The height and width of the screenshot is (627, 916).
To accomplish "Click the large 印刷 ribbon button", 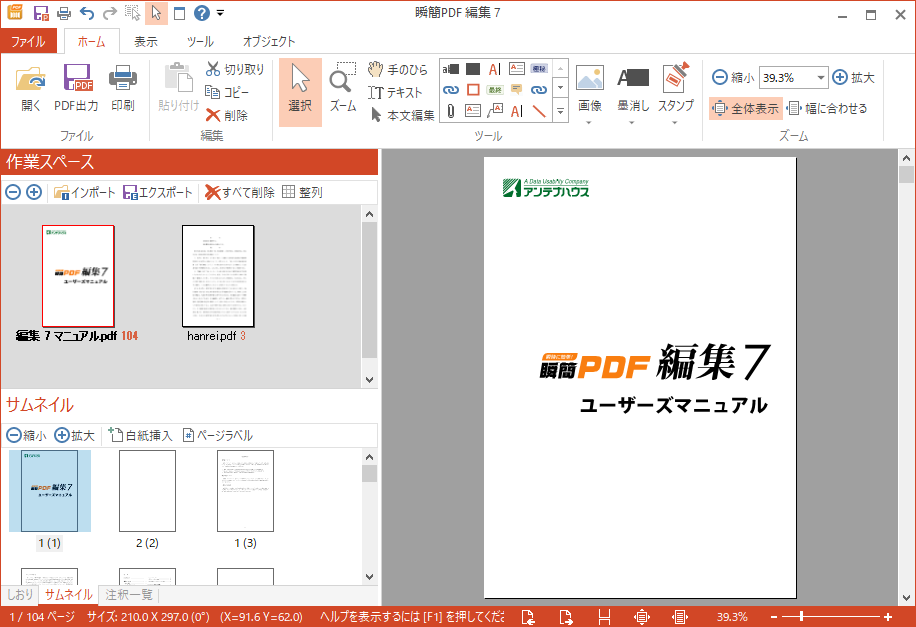I will coord(123,89).
